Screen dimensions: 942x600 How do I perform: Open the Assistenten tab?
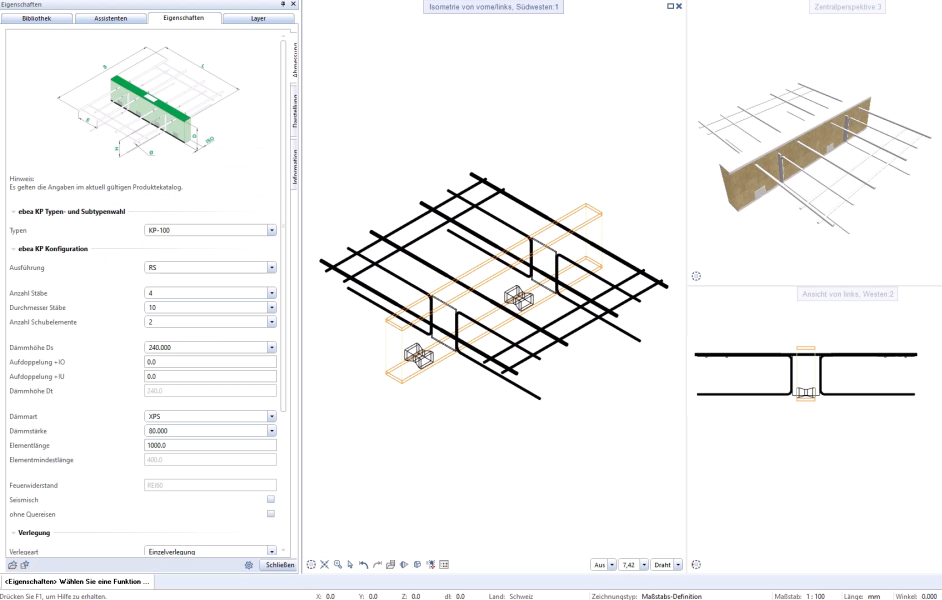point(110,17)
